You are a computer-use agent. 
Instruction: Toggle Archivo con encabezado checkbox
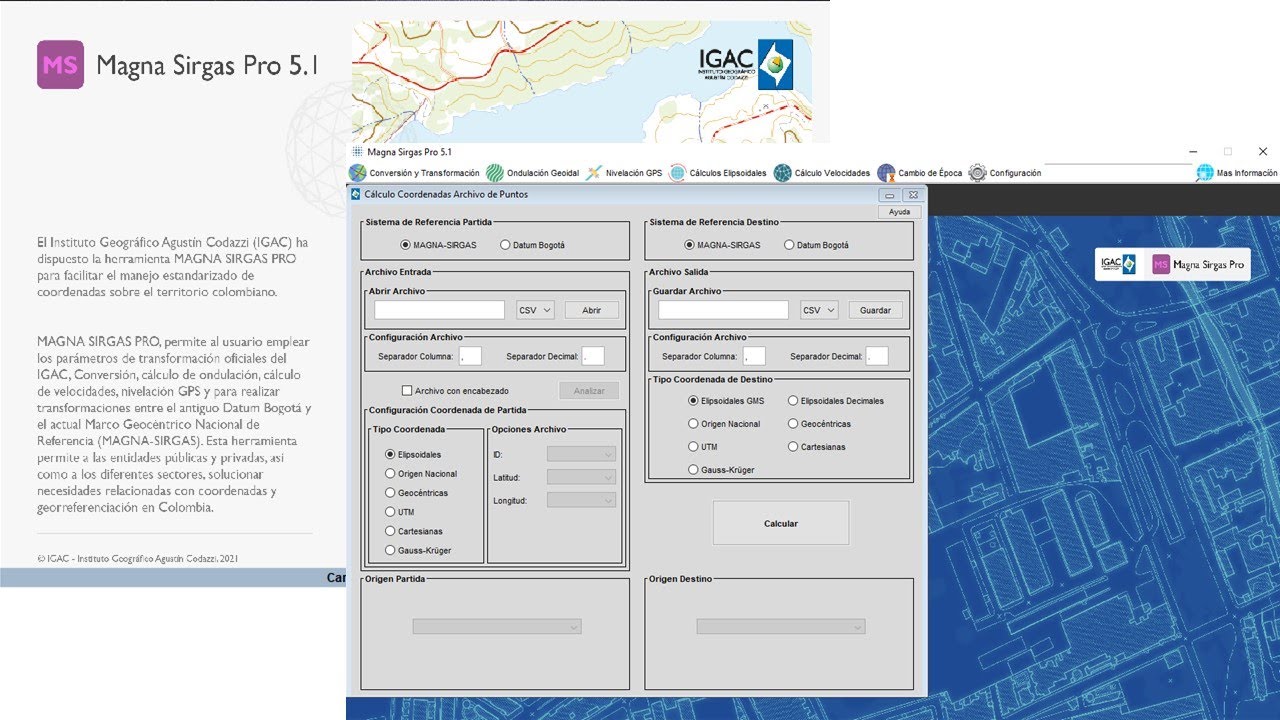point(407,391)
